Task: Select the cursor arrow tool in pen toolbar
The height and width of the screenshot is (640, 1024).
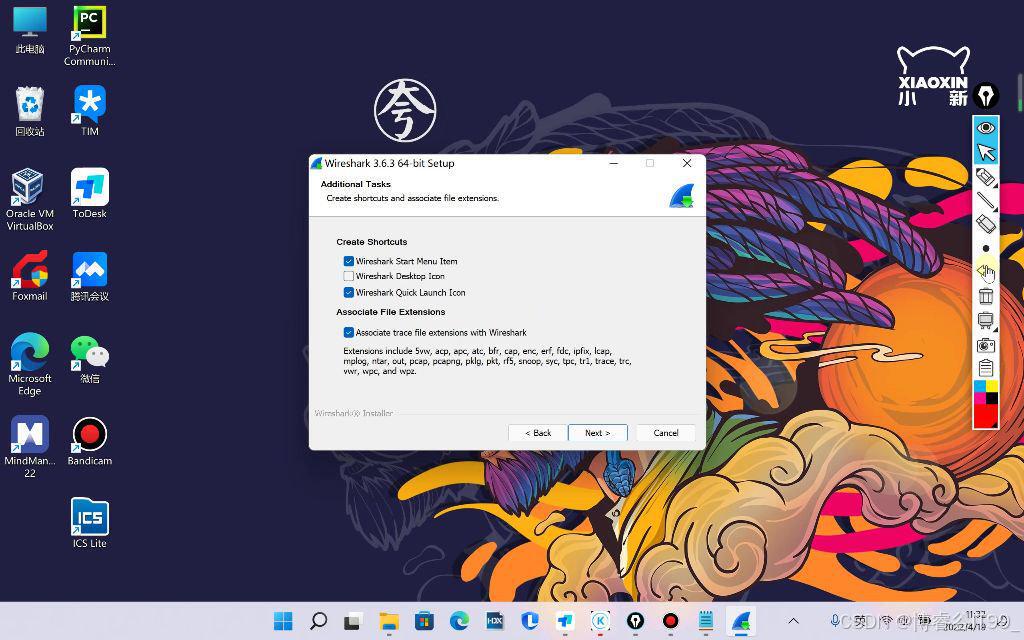Action: [985, 152]
